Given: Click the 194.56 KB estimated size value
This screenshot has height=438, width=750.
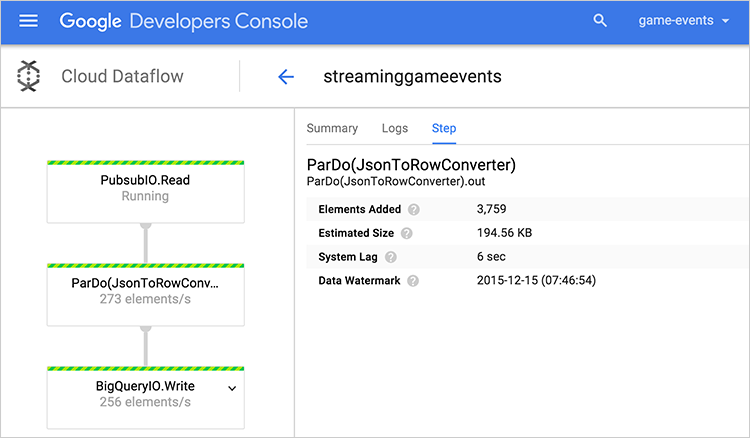Looking at the screenshot, I should pyautogui.click(x=504, y=233).
